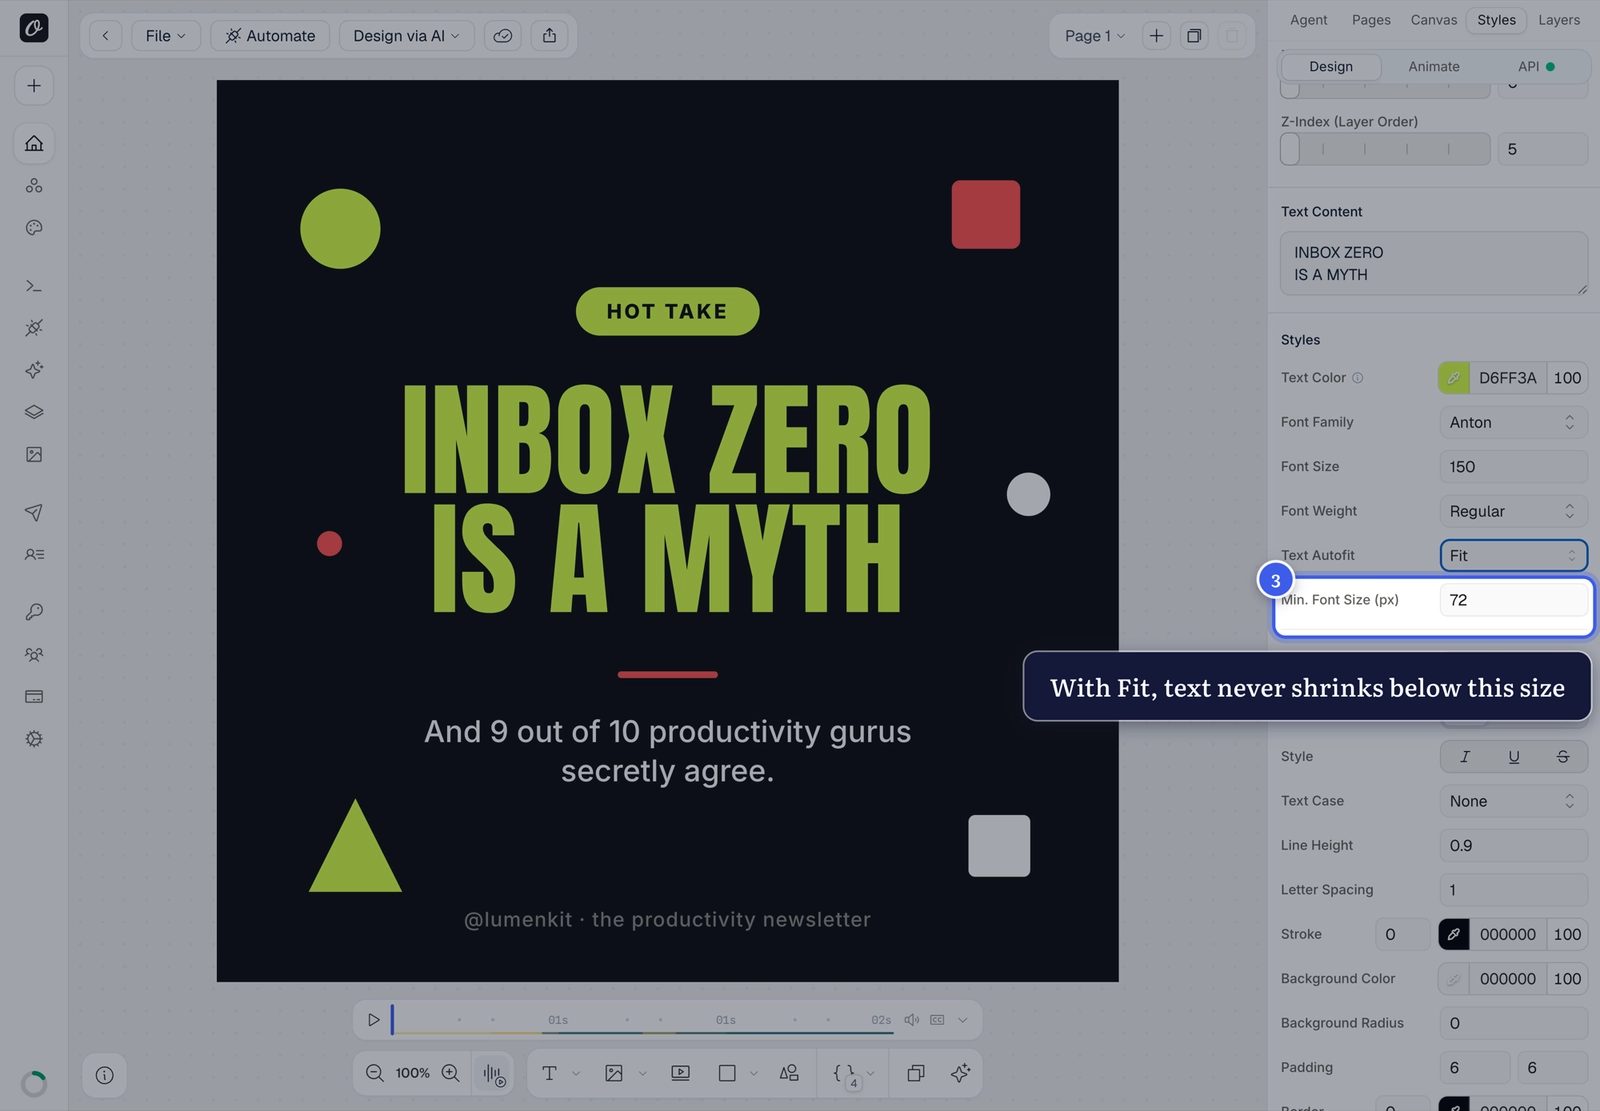Screen dimensions: 1600x1111
Task: Toggle italic text style
Action: click(1465, 757)
